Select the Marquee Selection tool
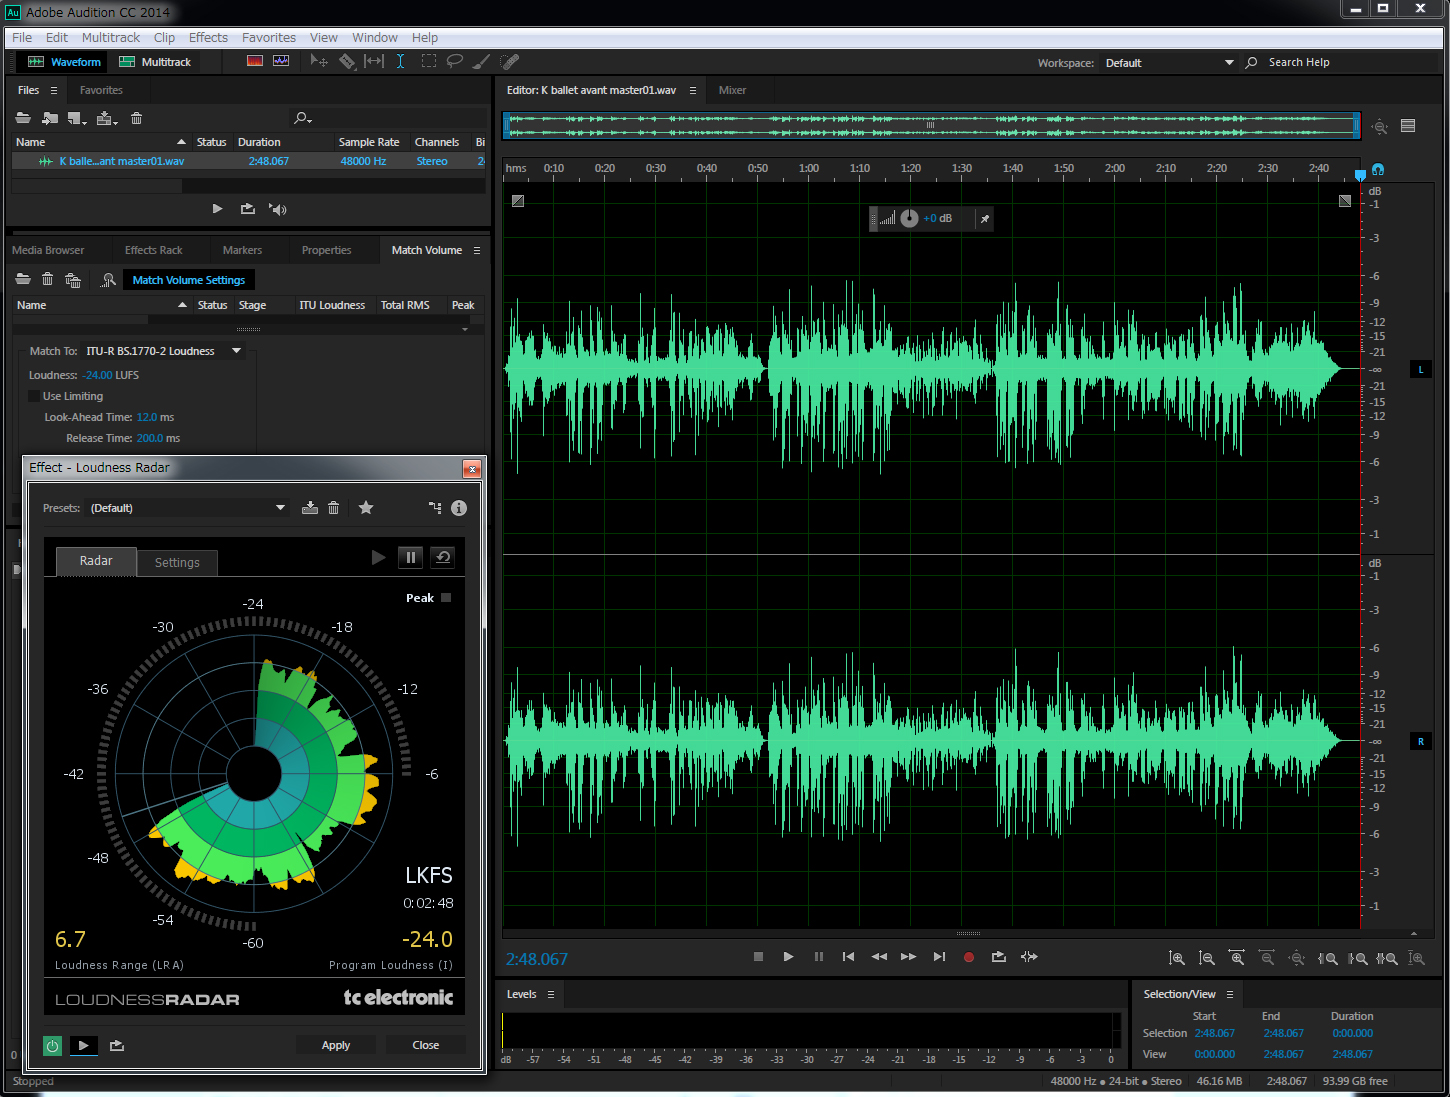 (x=428, y=61)
